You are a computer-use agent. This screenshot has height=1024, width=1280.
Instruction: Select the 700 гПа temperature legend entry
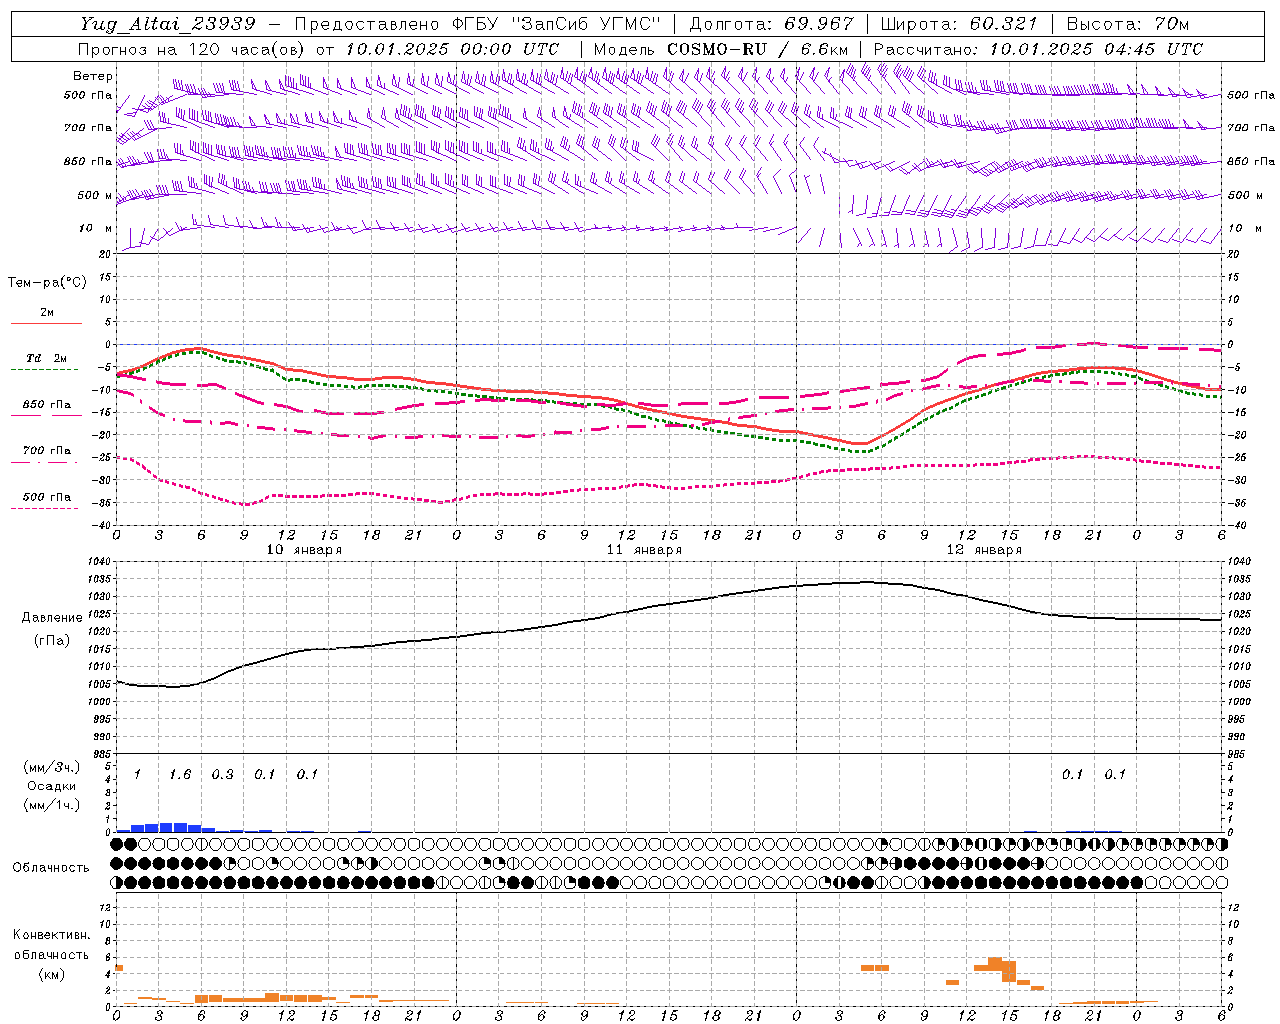[x=47, y=450]
